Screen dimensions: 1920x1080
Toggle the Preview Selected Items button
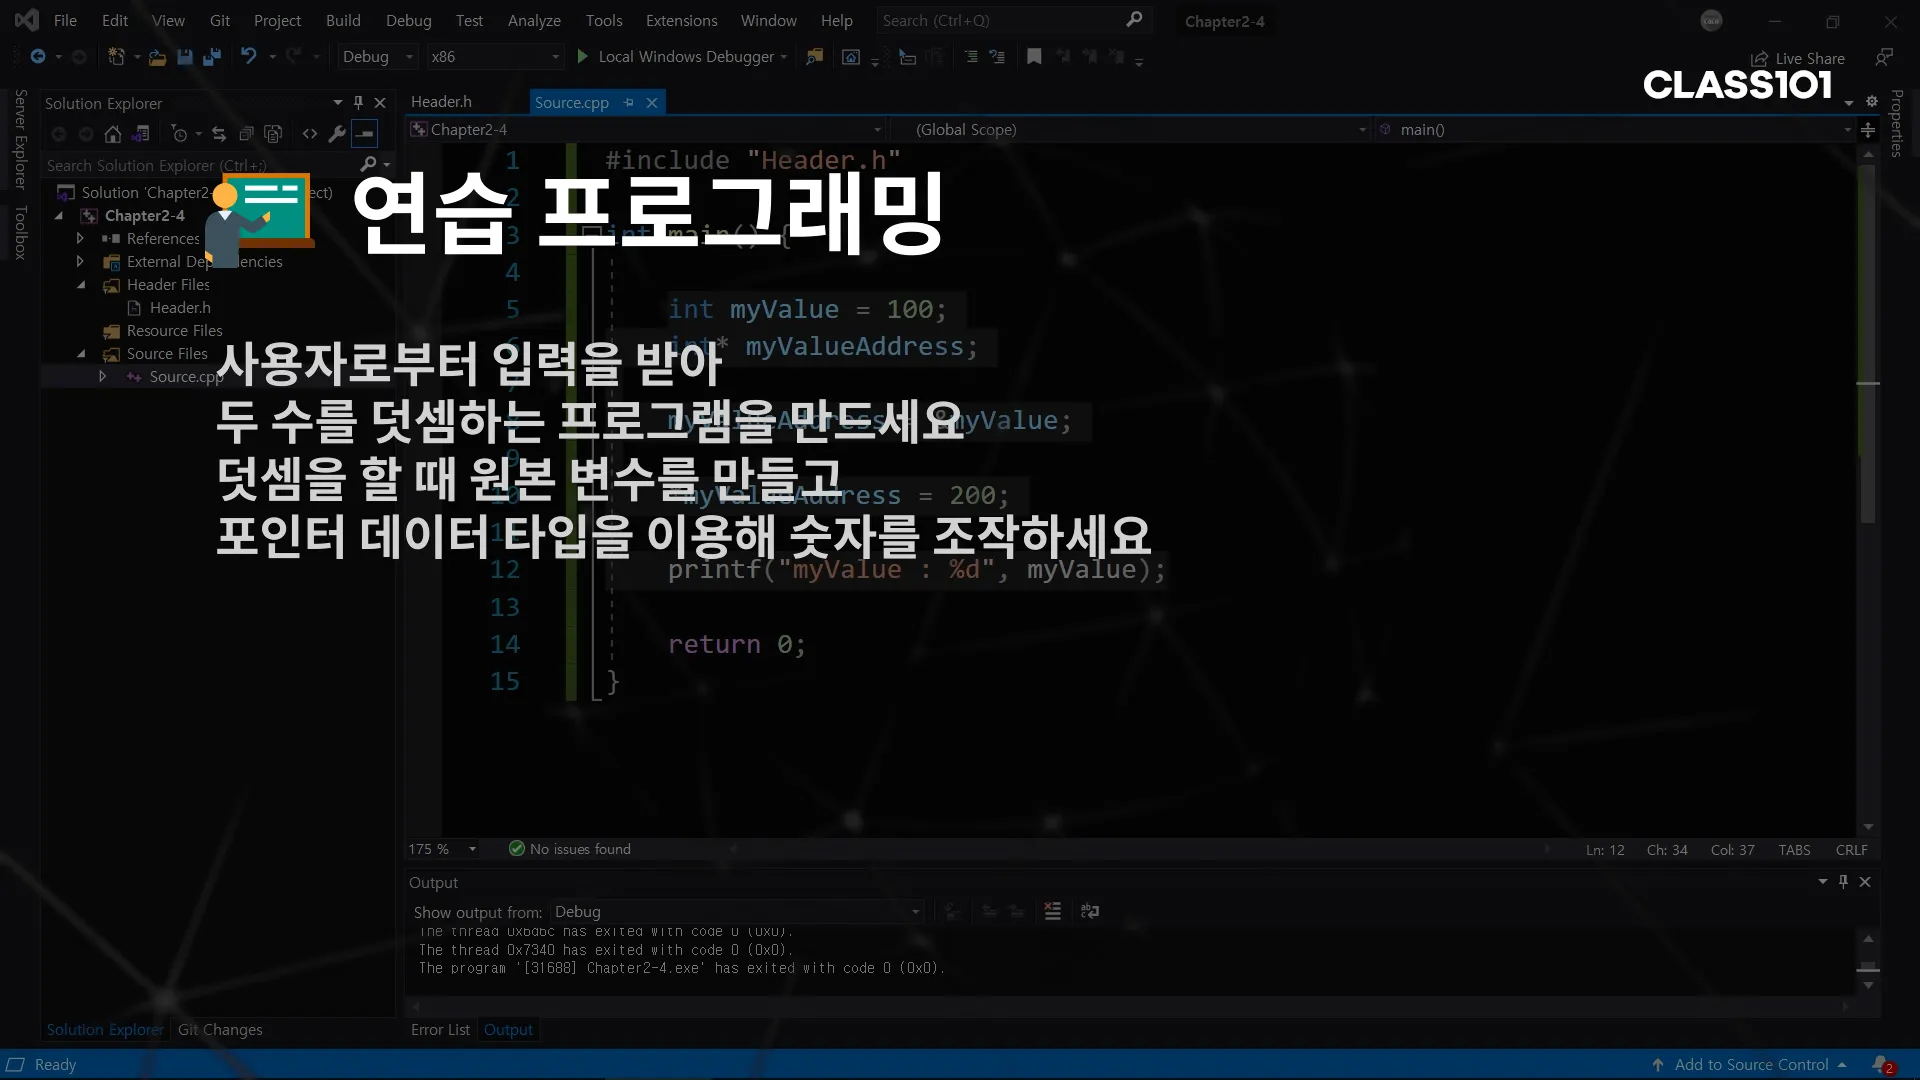point(365,134)
